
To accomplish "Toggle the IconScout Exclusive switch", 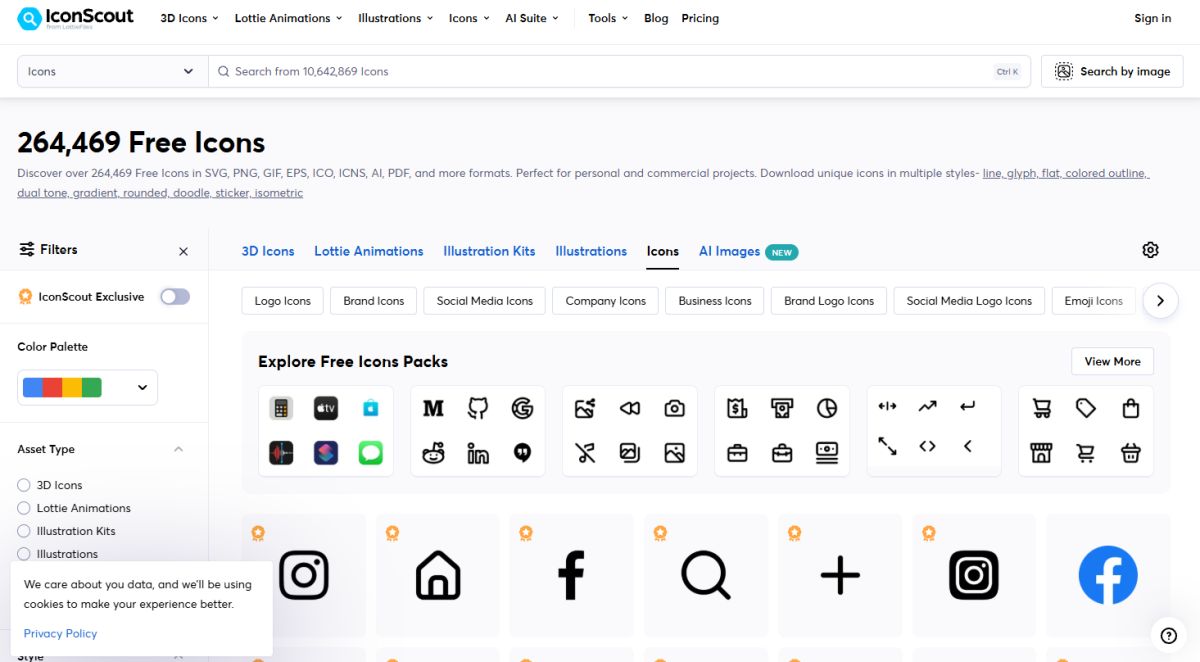I will point(175,296).
